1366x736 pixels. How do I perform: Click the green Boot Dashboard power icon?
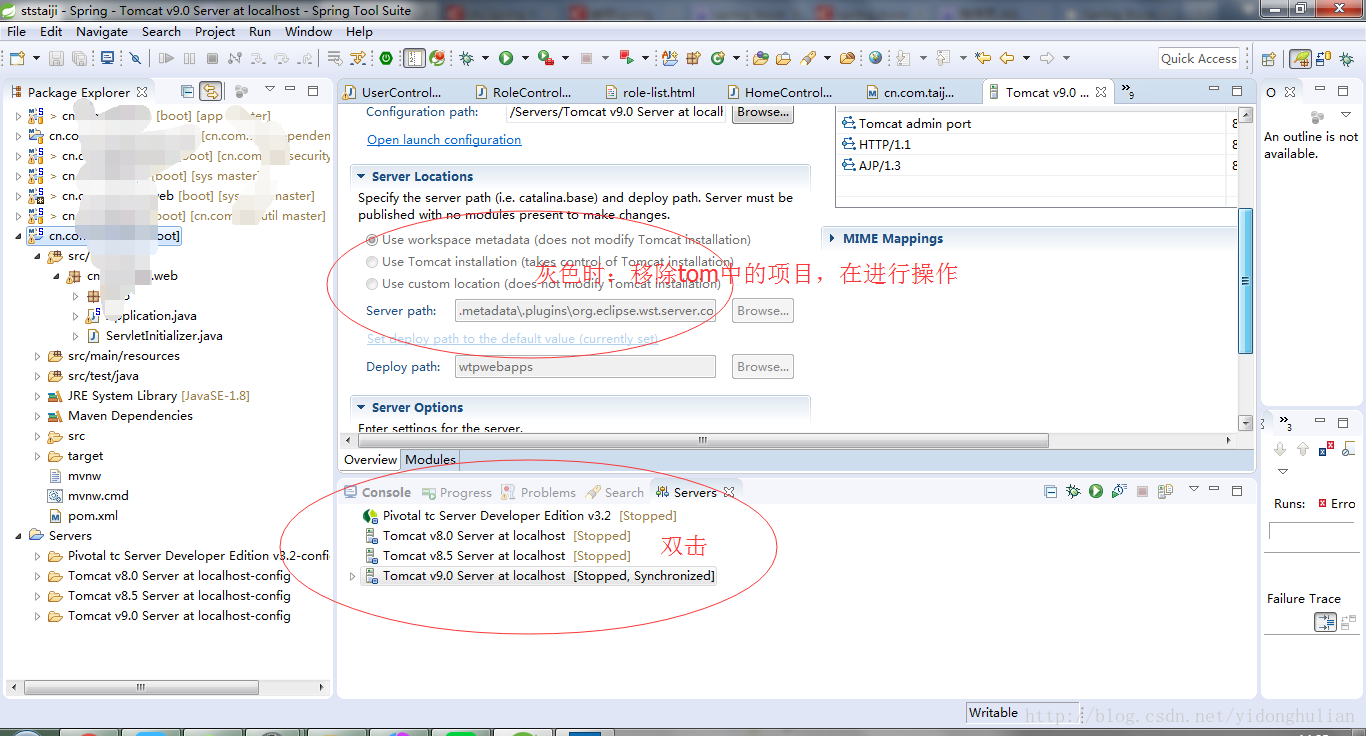[x=386, y=58]
